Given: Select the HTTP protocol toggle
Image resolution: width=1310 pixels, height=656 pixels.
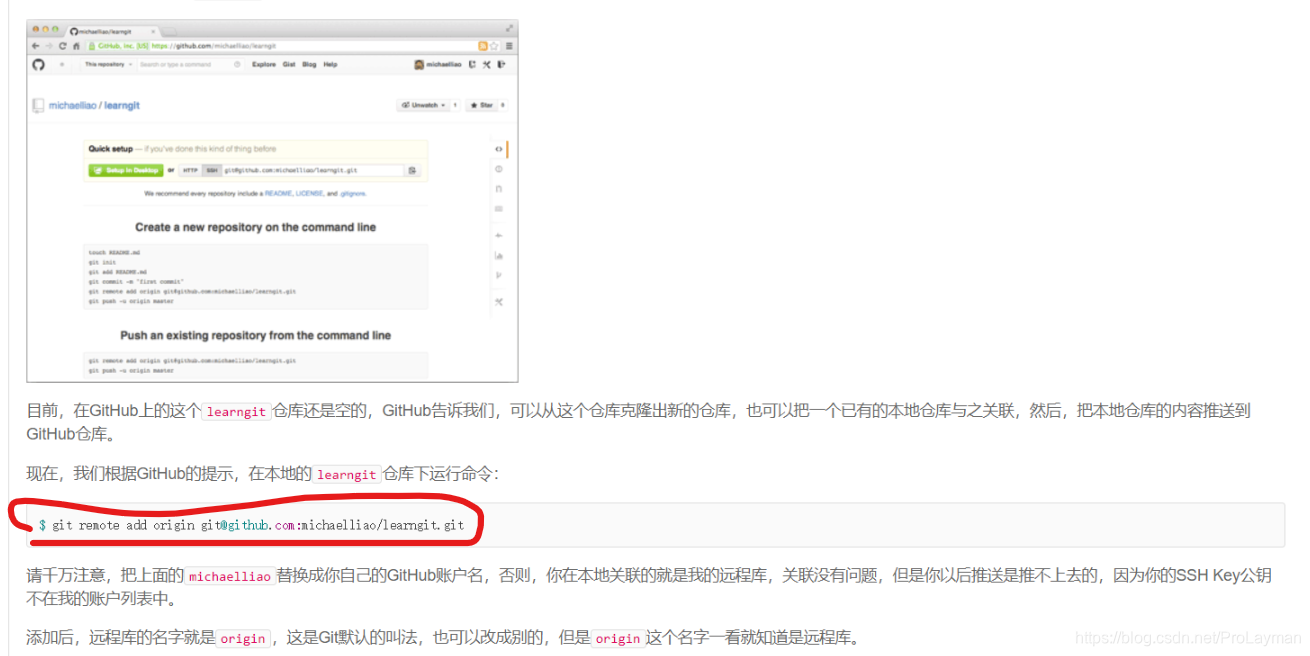Looking at the screenshot, I should click(190, 170).
